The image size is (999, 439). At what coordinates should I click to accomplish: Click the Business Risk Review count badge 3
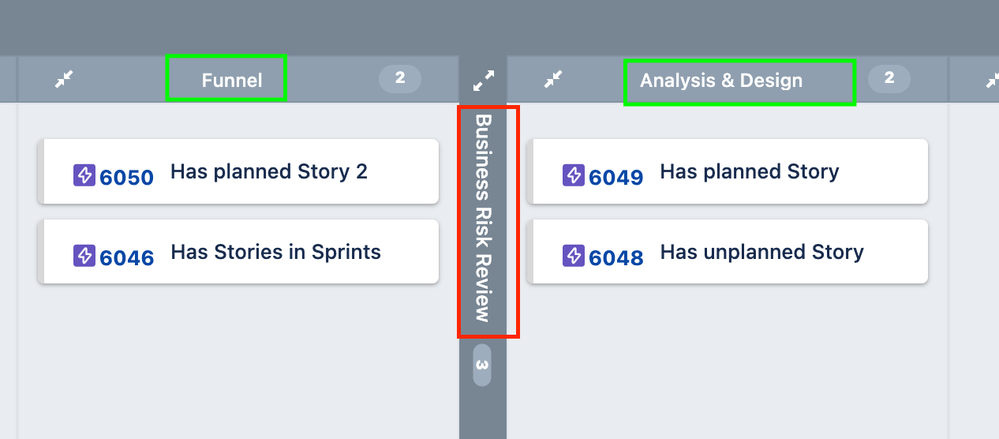pos(482,365)
